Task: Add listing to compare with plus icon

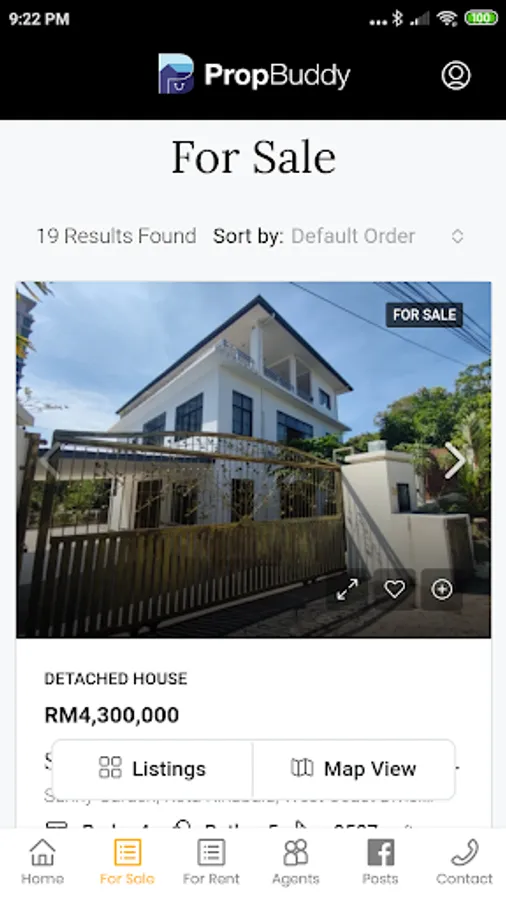Action: tap(442, 589)
